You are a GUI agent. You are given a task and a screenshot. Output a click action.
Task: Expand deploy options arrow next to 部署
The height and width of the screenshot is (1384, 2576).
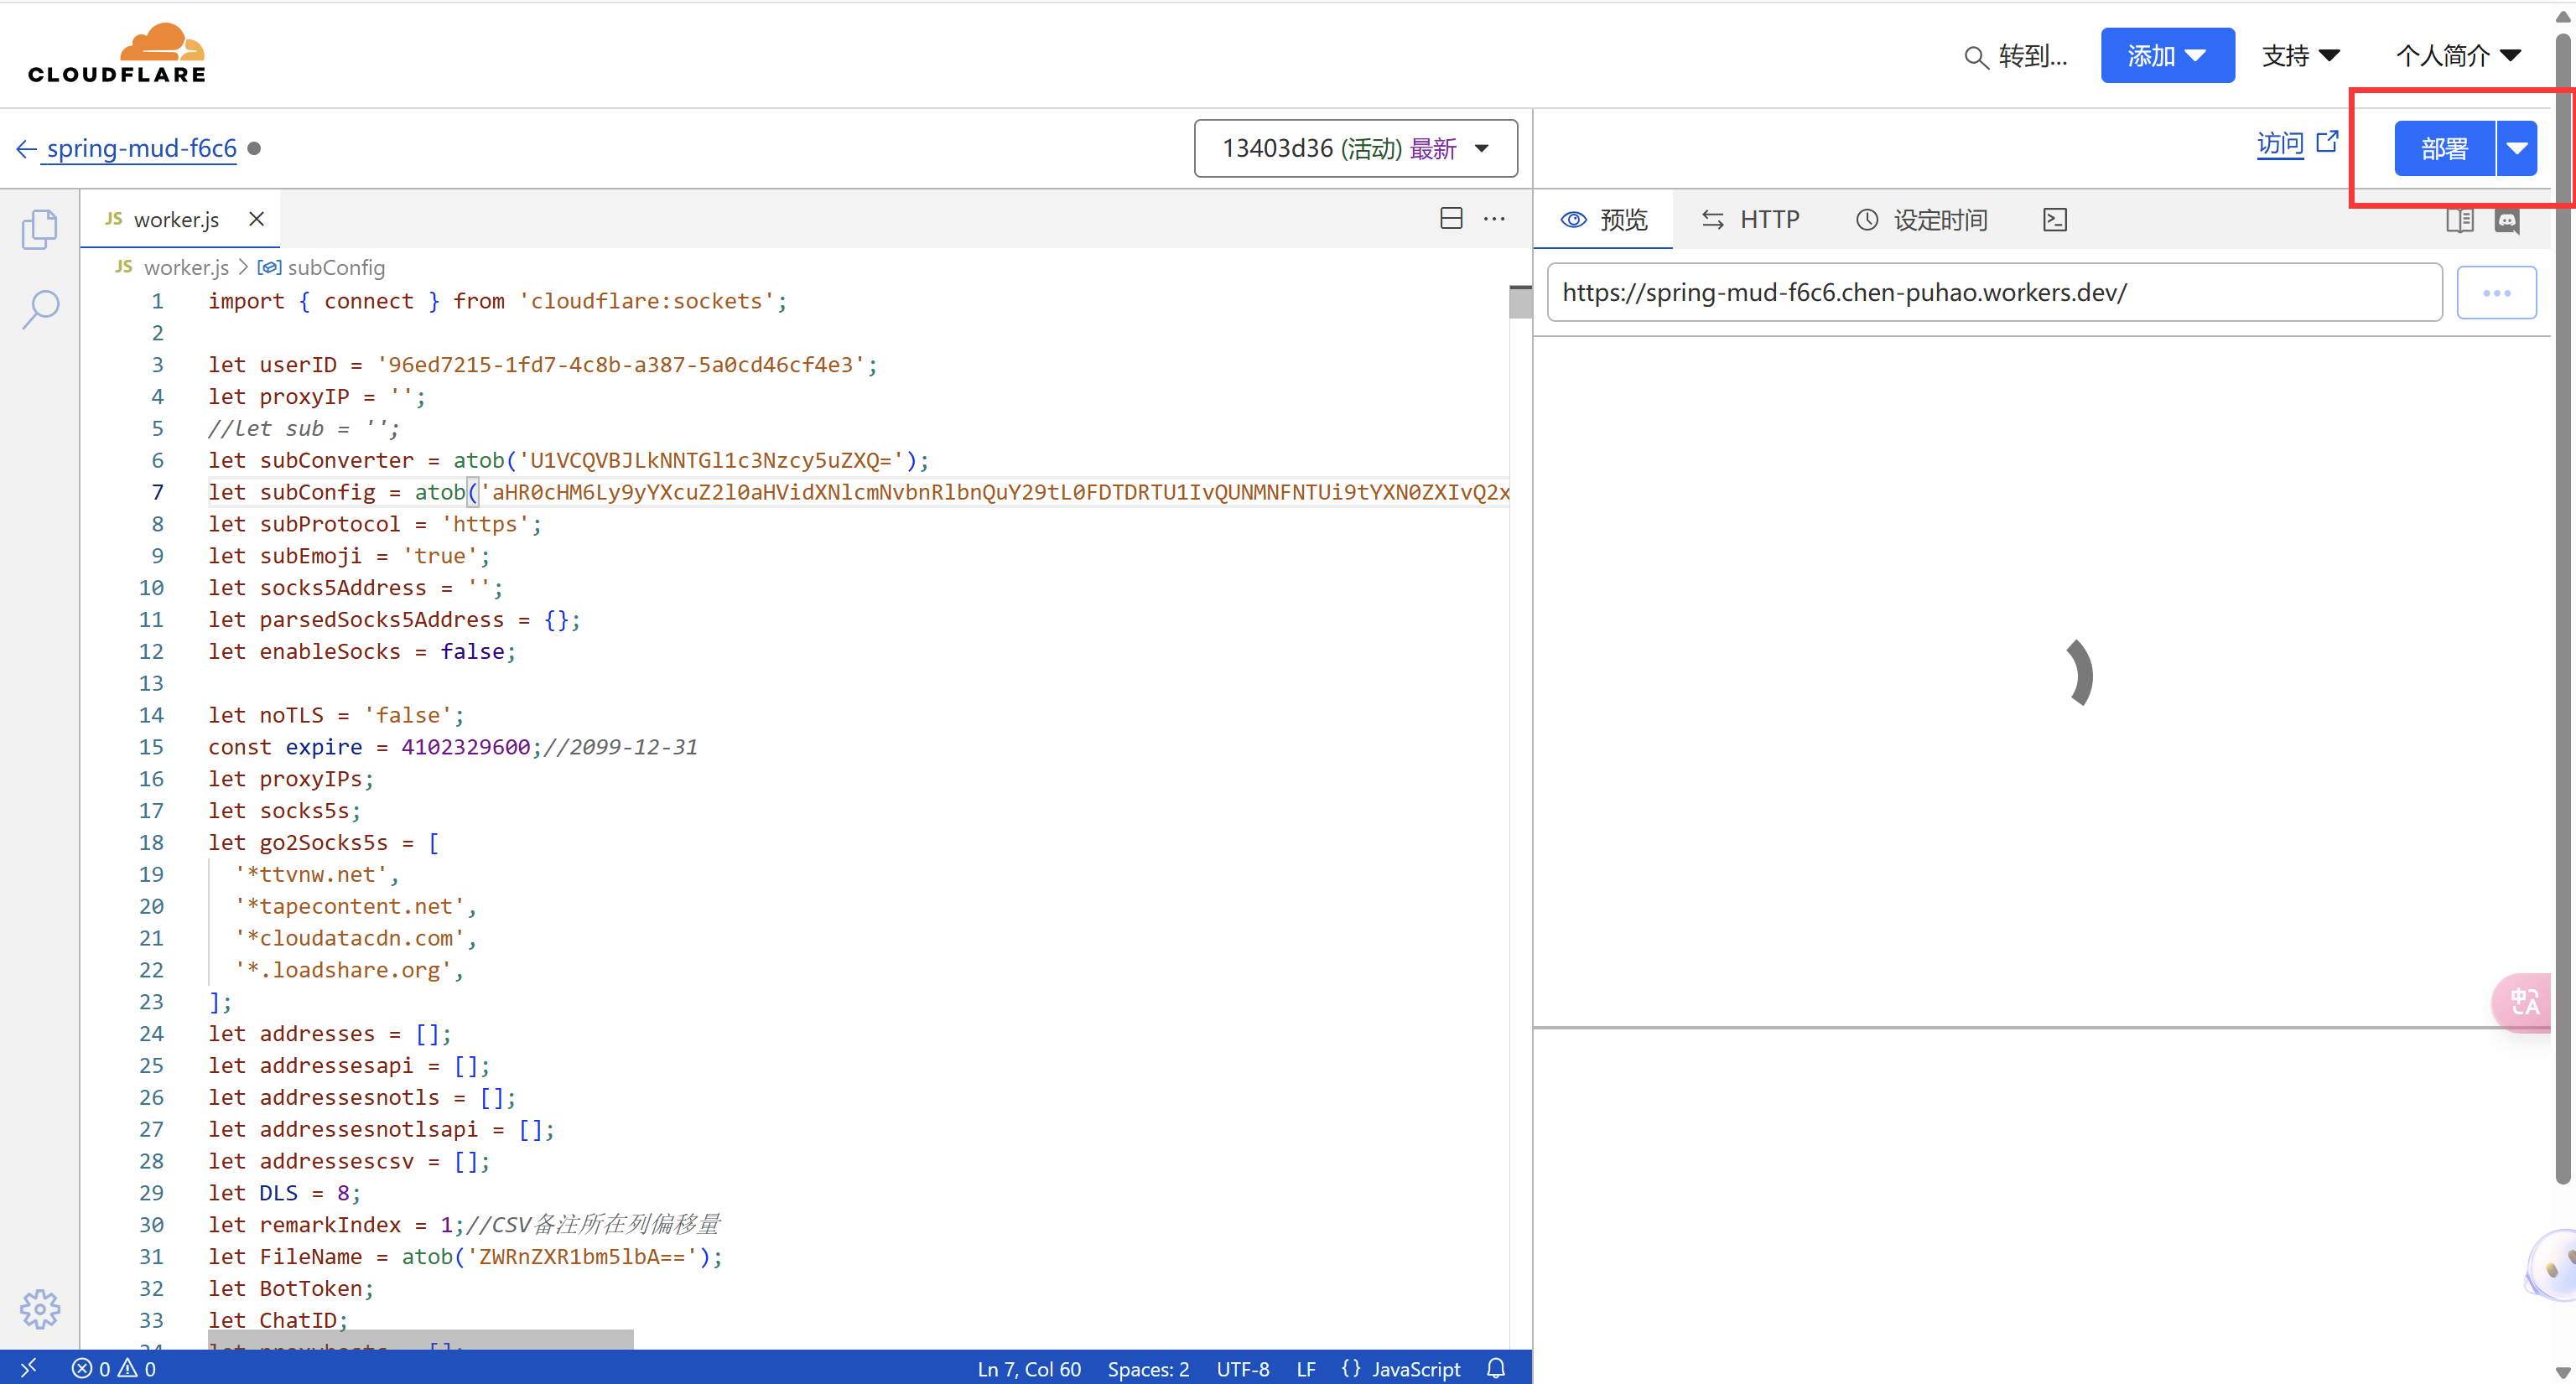tap(2517, 148)
